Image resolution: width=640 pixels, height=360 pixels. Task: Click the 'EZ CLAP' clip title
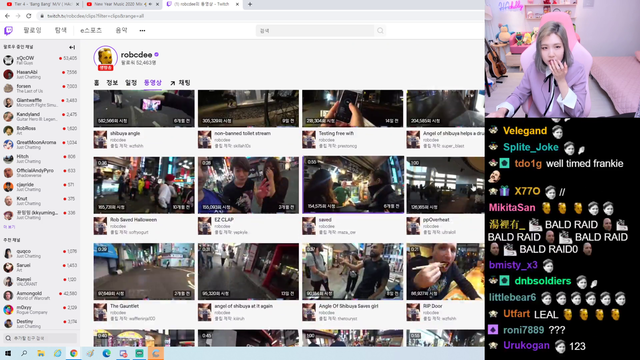[x=224, y=220]
